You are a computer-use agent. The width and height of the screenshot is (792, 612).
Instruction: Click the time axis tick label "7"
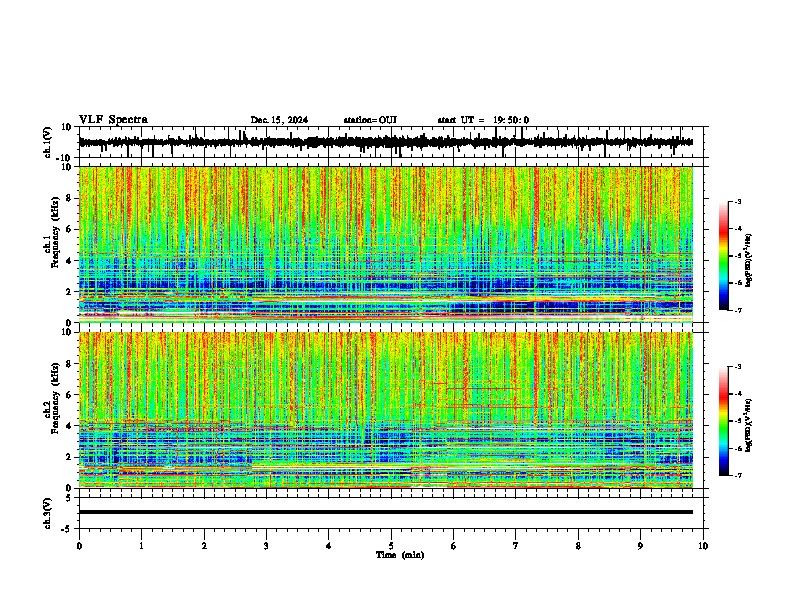(x=516, y=546)
